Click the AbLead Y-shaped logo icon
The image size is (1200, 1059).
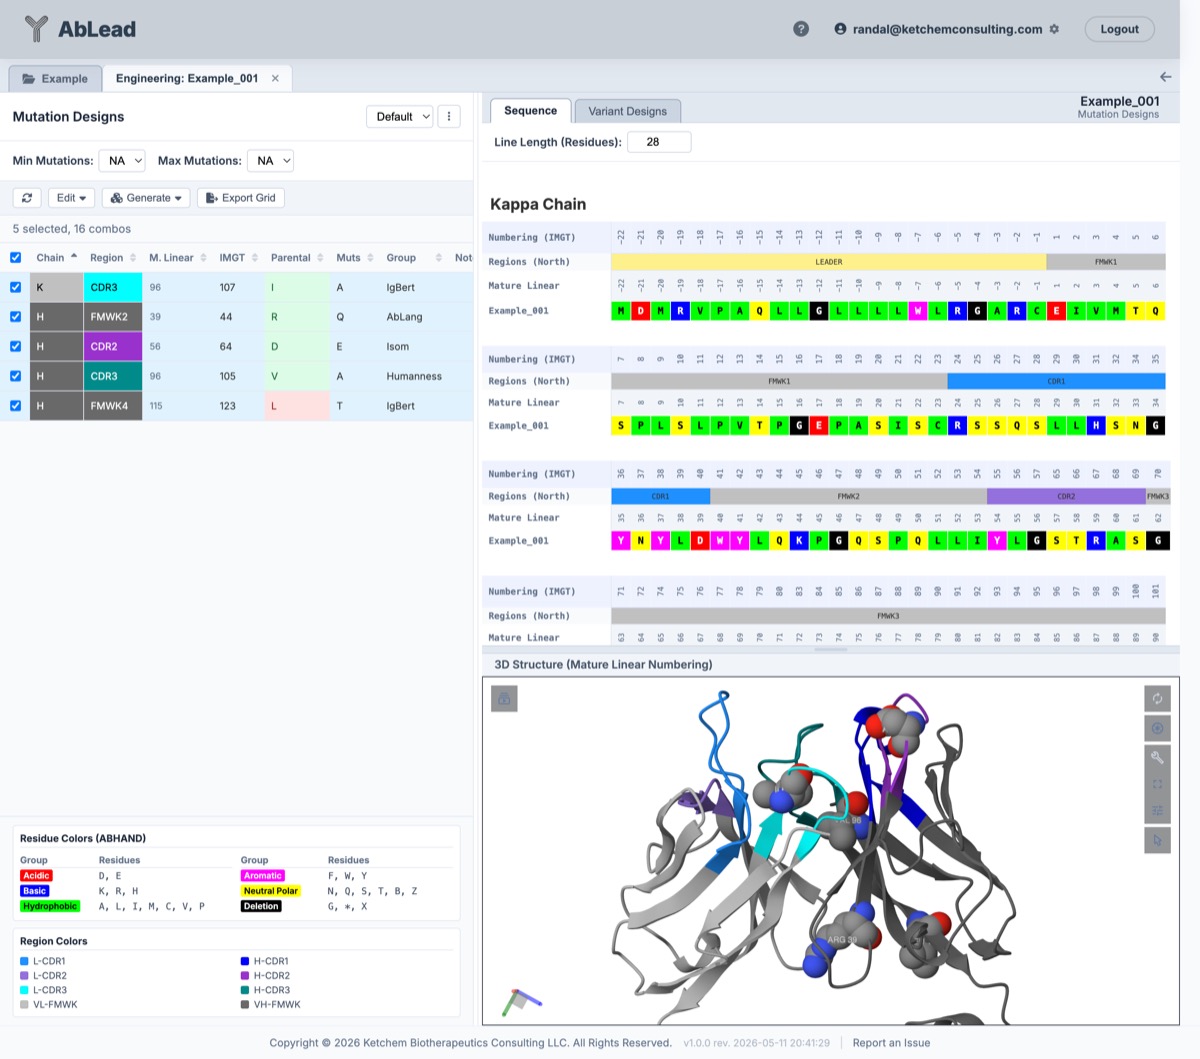pyautogui.click(x=36, y=29)
